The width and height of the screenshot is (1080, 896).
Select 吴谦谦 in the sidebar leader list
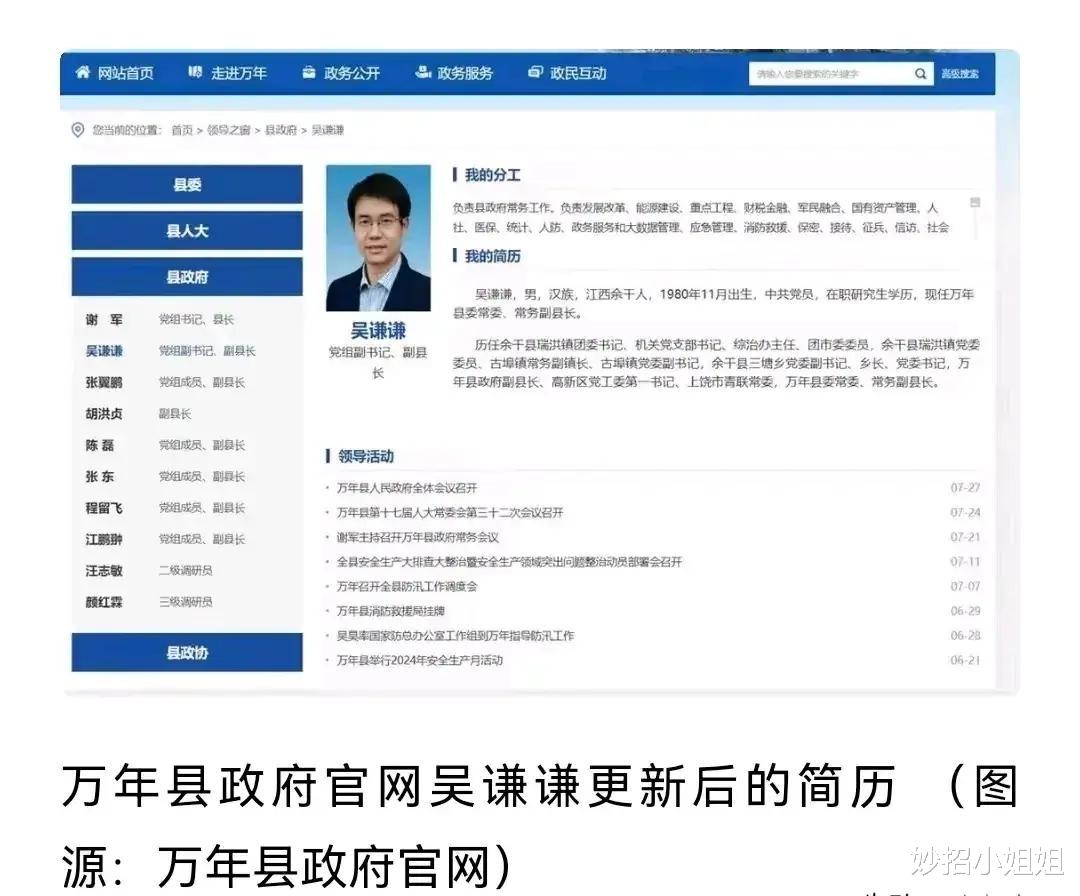[104, 351]
